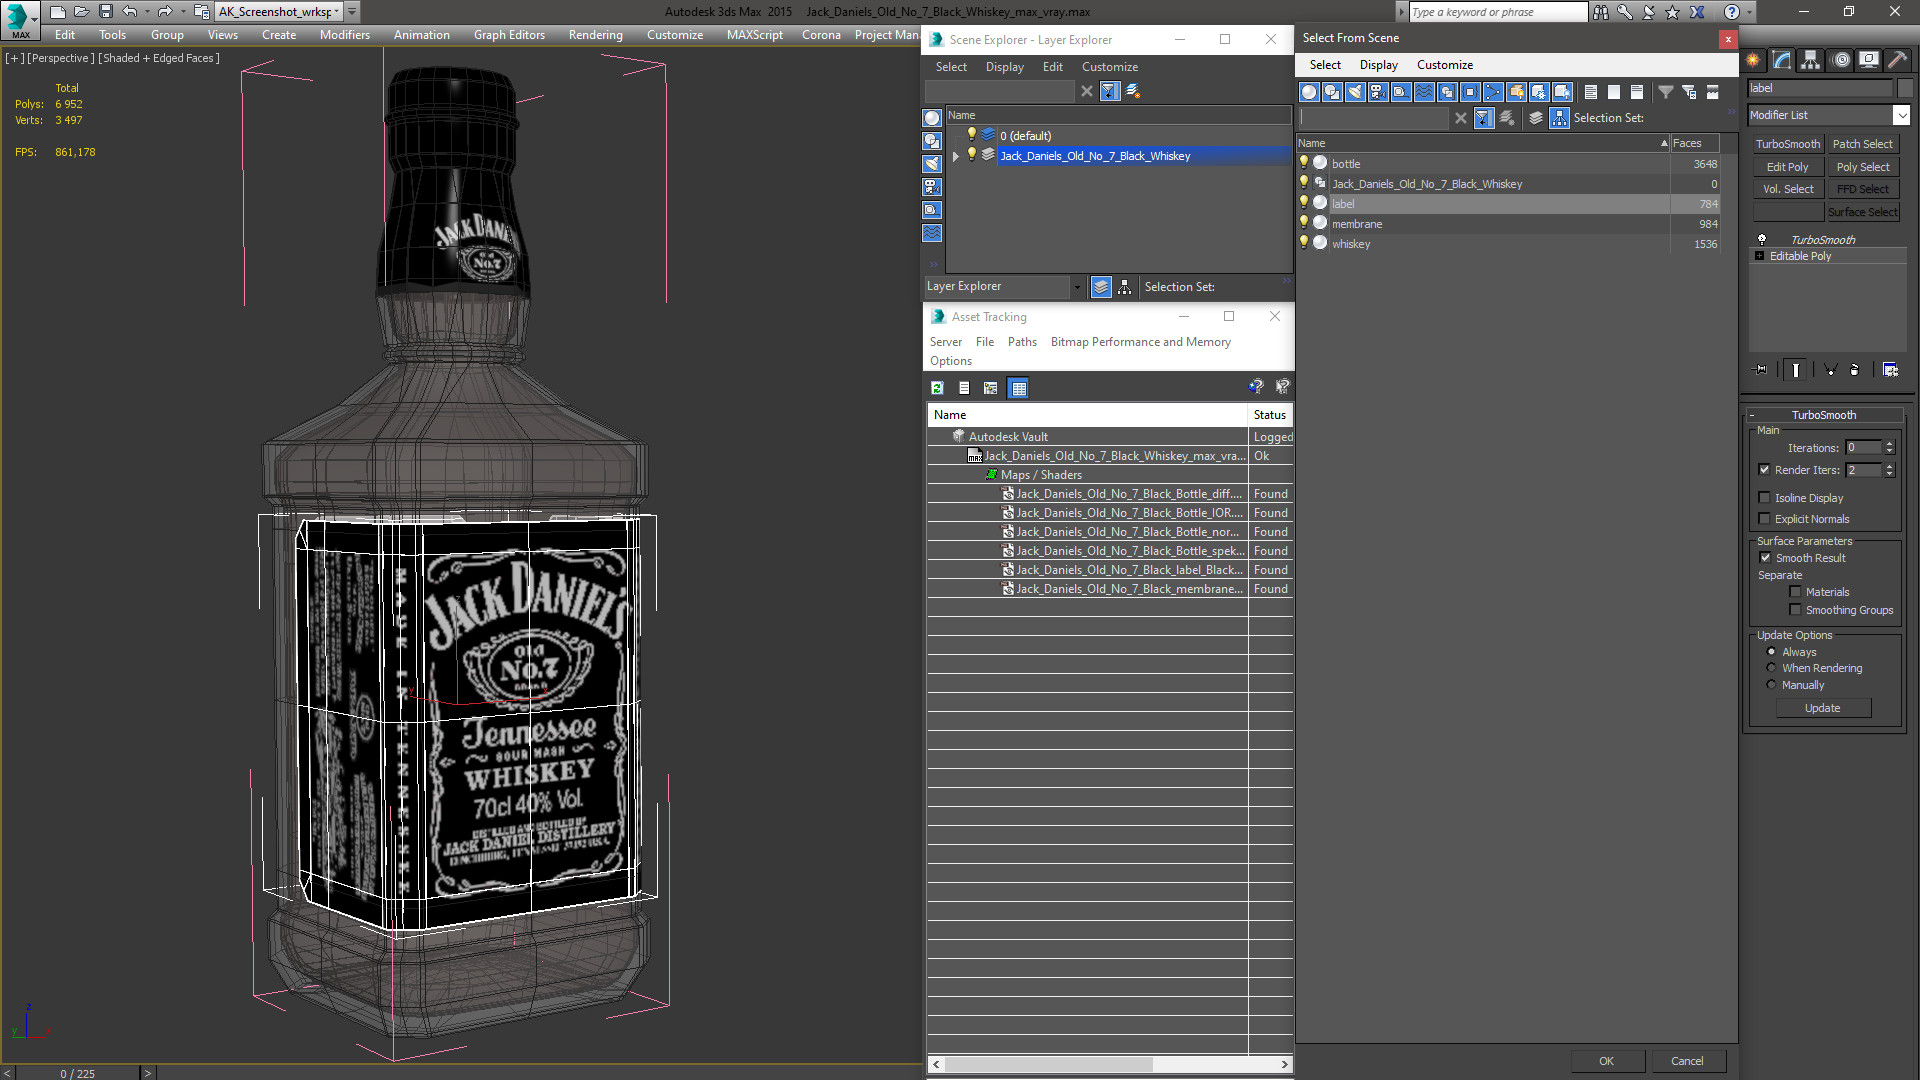Screen dimensions: 1920x1080
Task: Enable Separate by Materials checkbox
Action: coord(1795,592)
